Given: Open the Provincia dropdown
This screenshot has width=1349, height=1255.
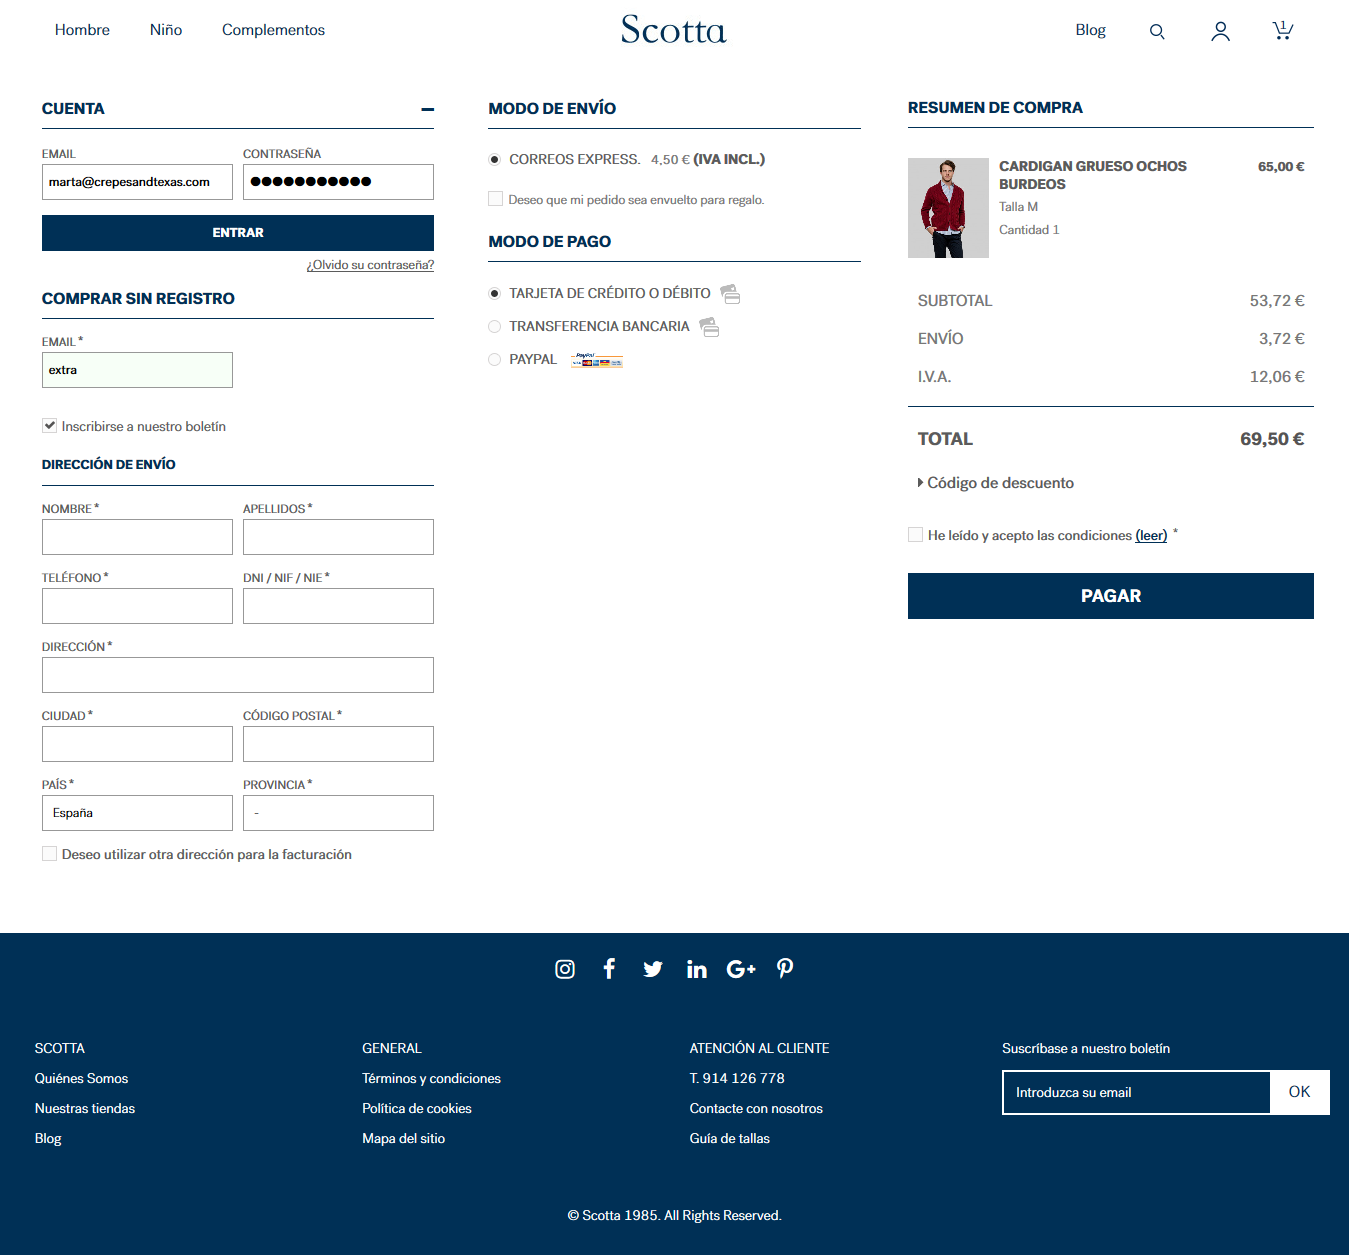Looking at the screenshot, I should [x=338, y=813].
